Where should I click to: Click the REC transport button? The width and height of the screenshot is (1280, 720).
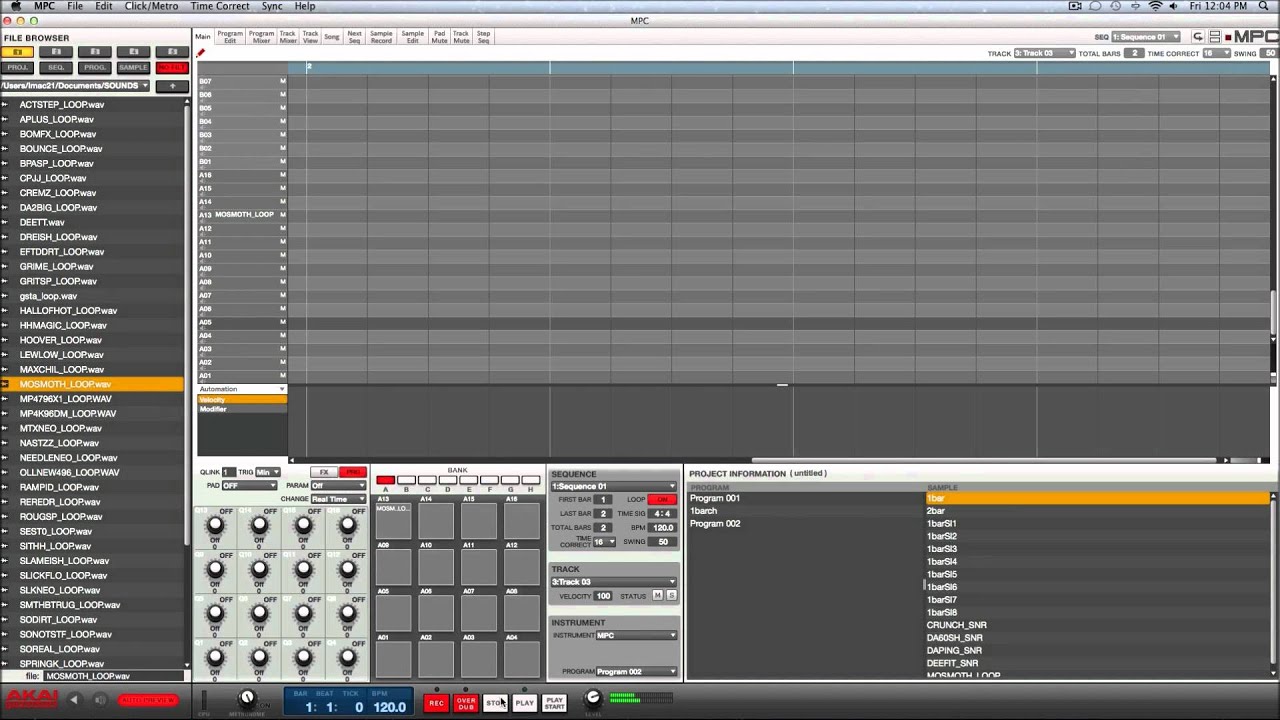pyautogui.click(x=436, y=703)
